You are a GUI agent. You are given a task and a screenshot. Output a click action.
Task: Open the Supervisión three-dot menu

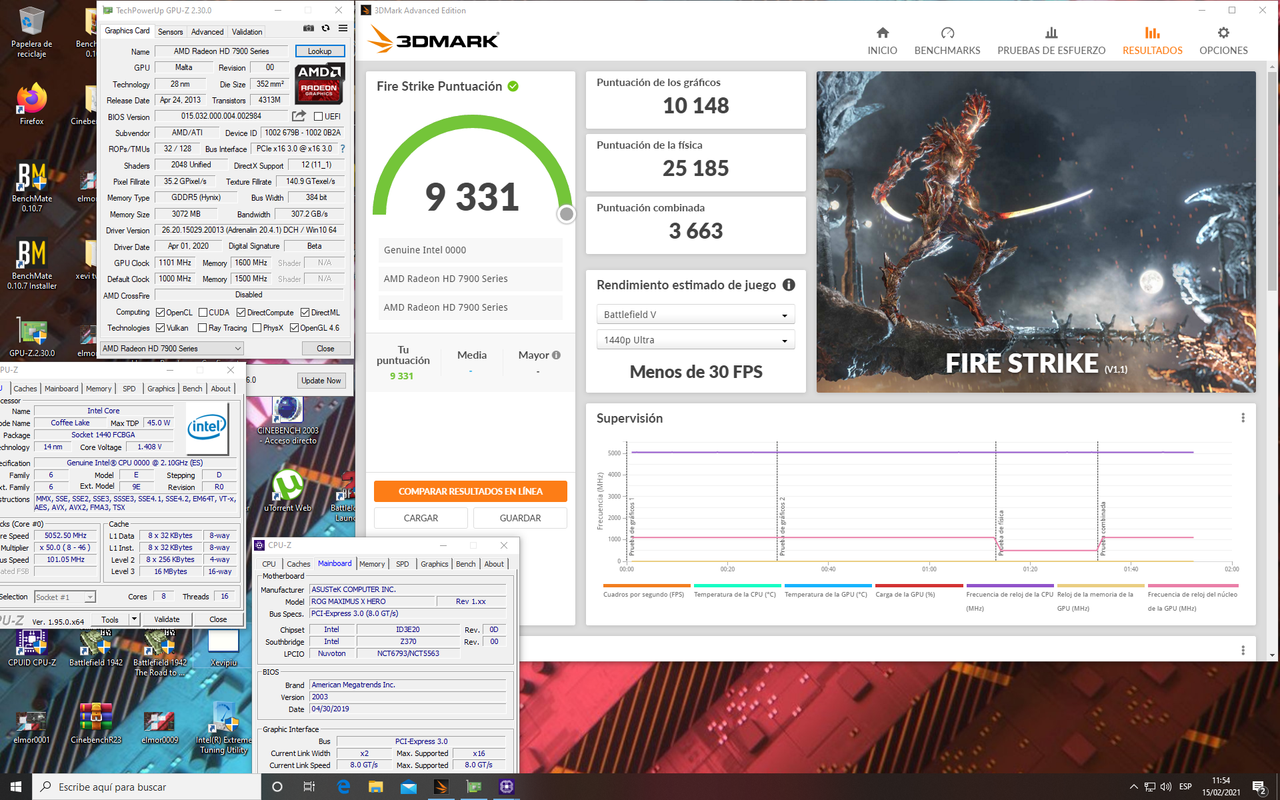coord(1243,418)
